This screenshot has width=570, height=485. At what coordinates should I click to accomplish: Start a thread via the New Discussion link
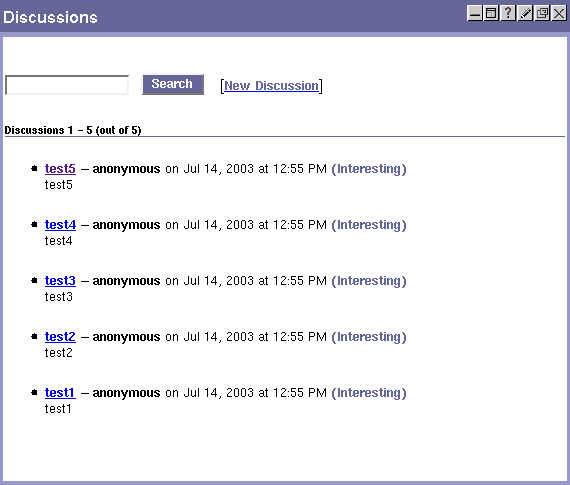coord(272,86)
